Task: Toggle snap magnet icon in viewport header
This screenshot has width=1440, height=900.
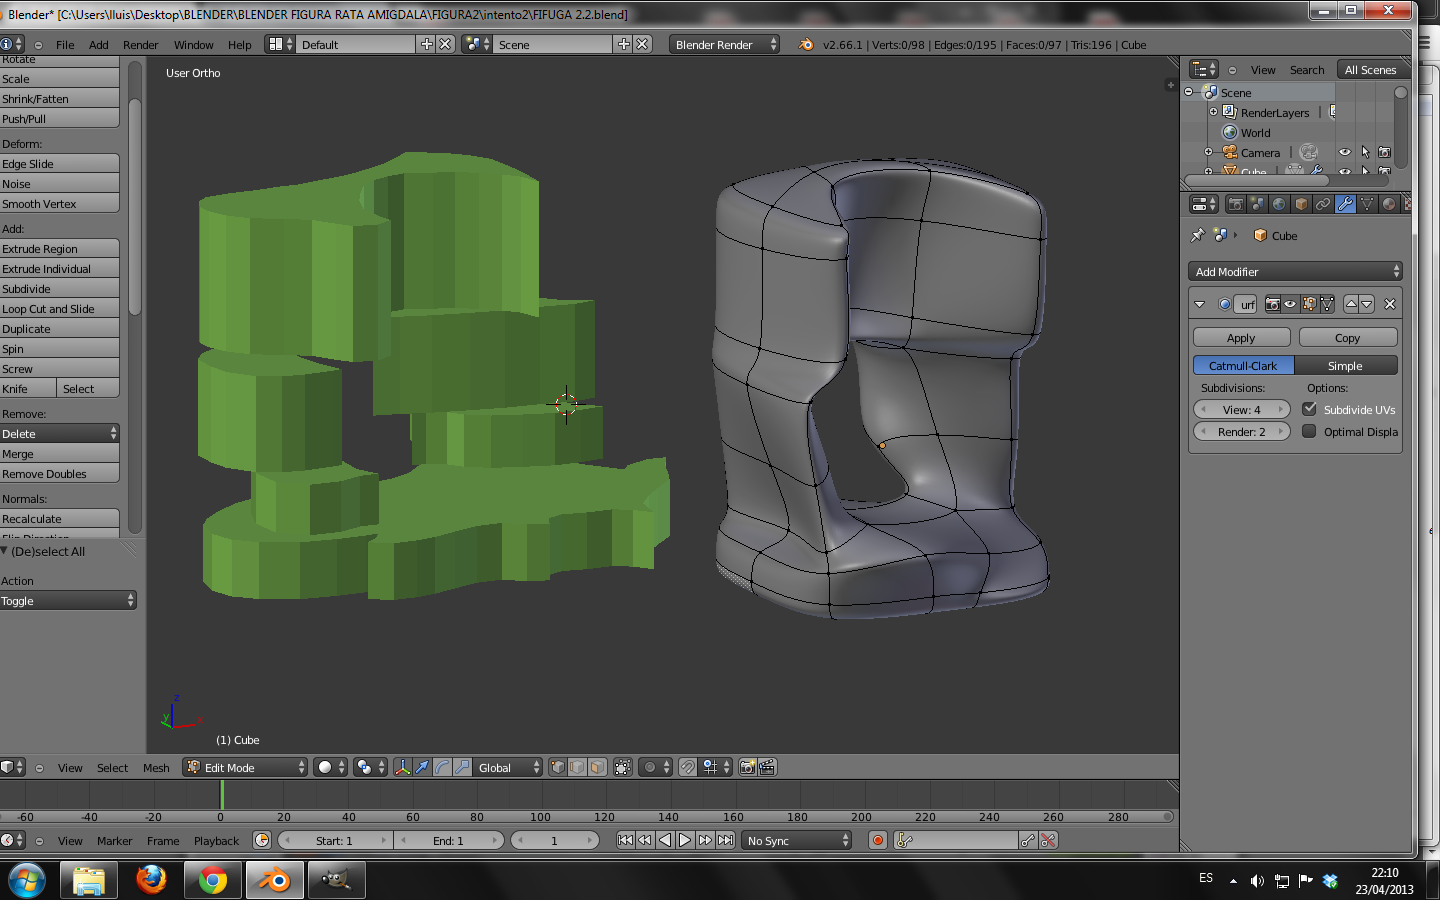Action: pos(688,767)
